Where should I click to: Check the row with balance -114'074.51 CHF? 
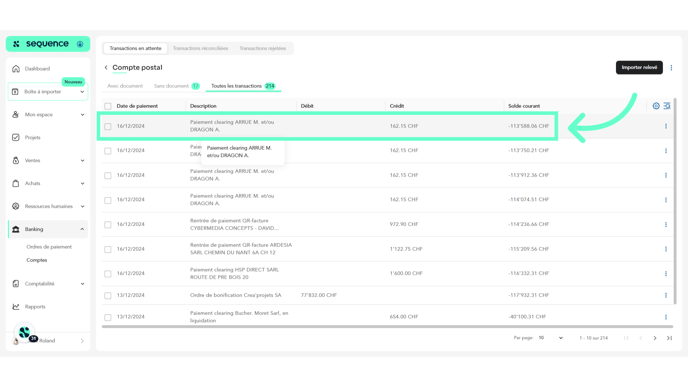(x=108, y=200)
